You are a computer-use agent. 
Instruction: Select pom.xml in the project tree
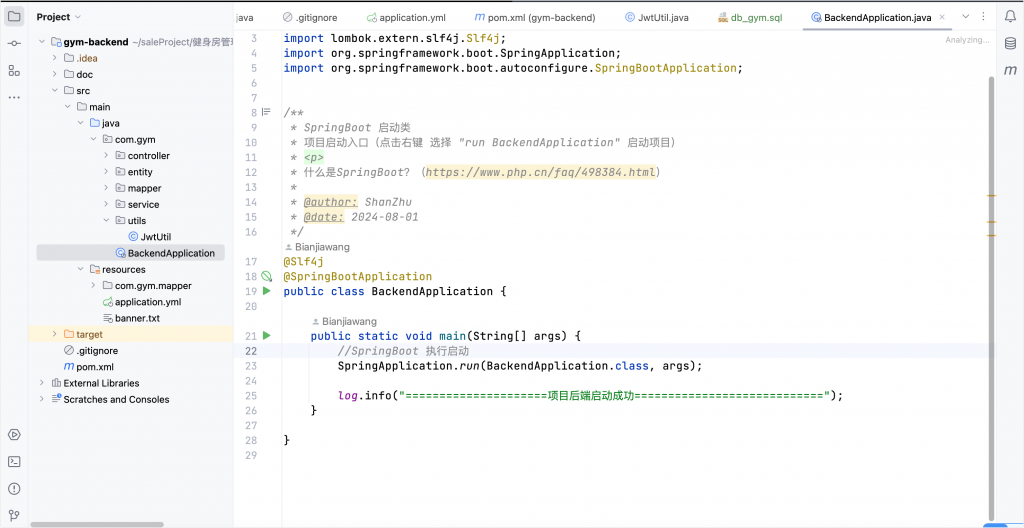coord(94,367)
